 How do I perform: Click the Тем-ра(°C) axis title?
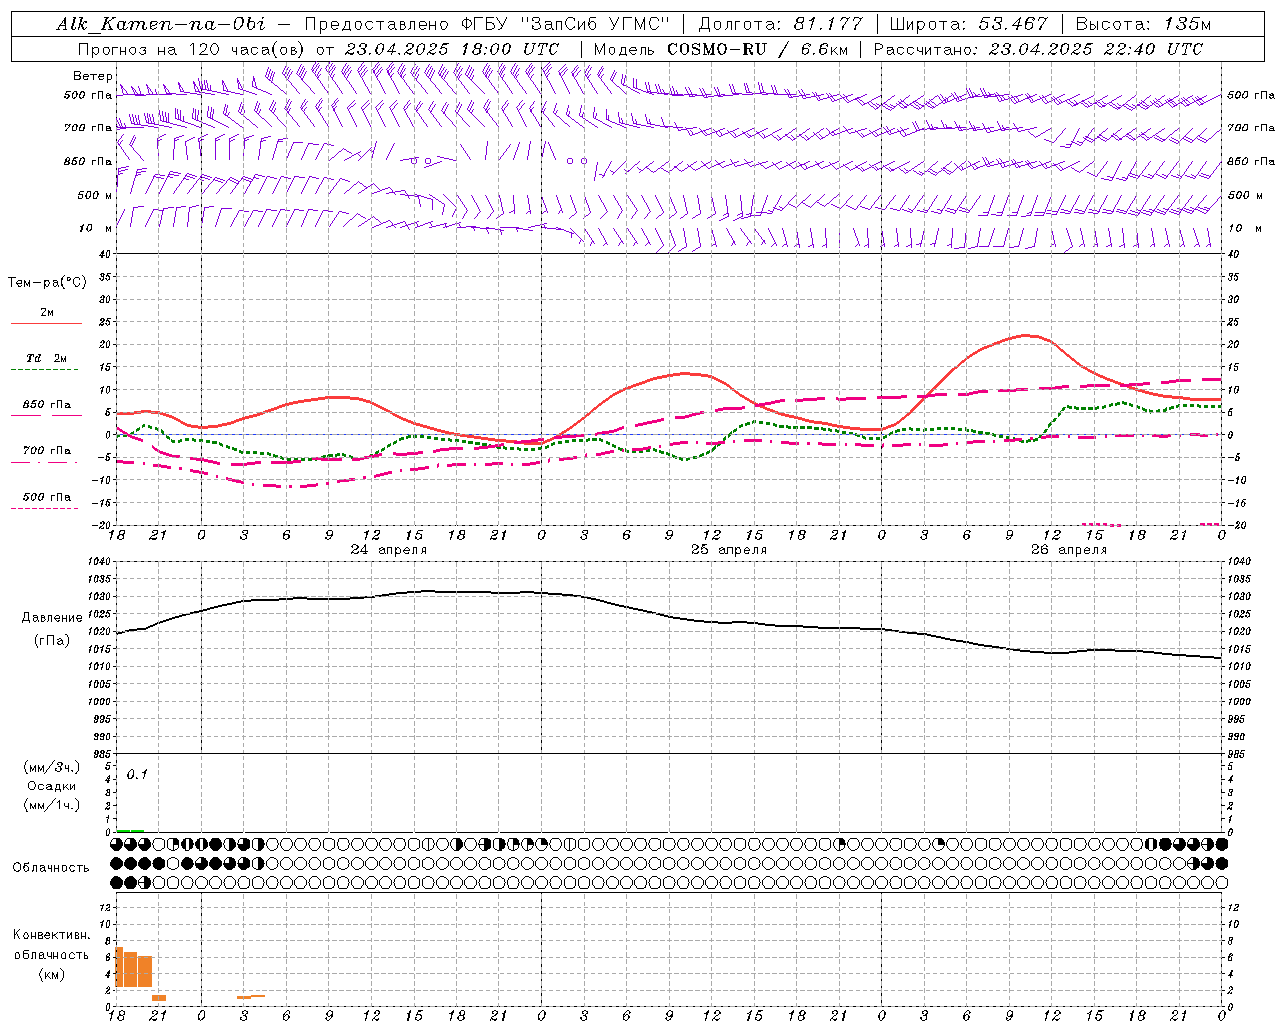[47, 283]
